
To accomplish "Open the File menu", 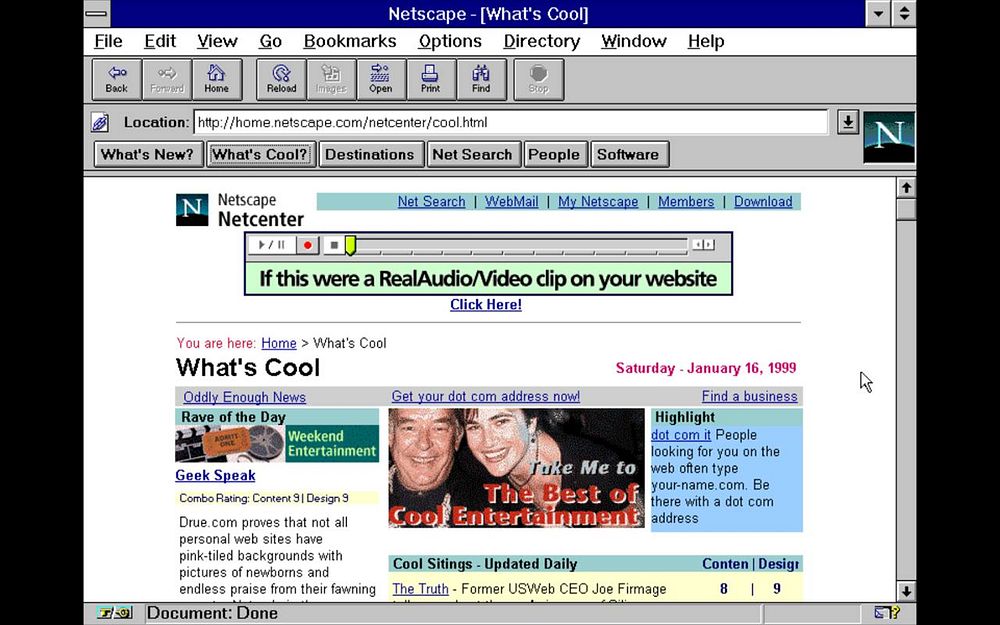I will (x=108, y=41).
